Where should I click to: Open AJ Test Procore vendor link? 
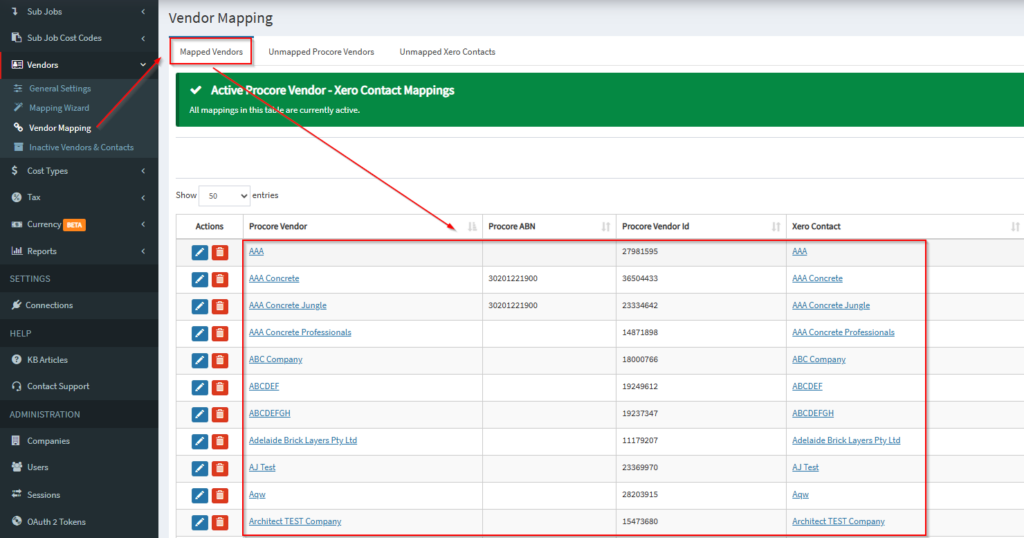pos(262,467)
